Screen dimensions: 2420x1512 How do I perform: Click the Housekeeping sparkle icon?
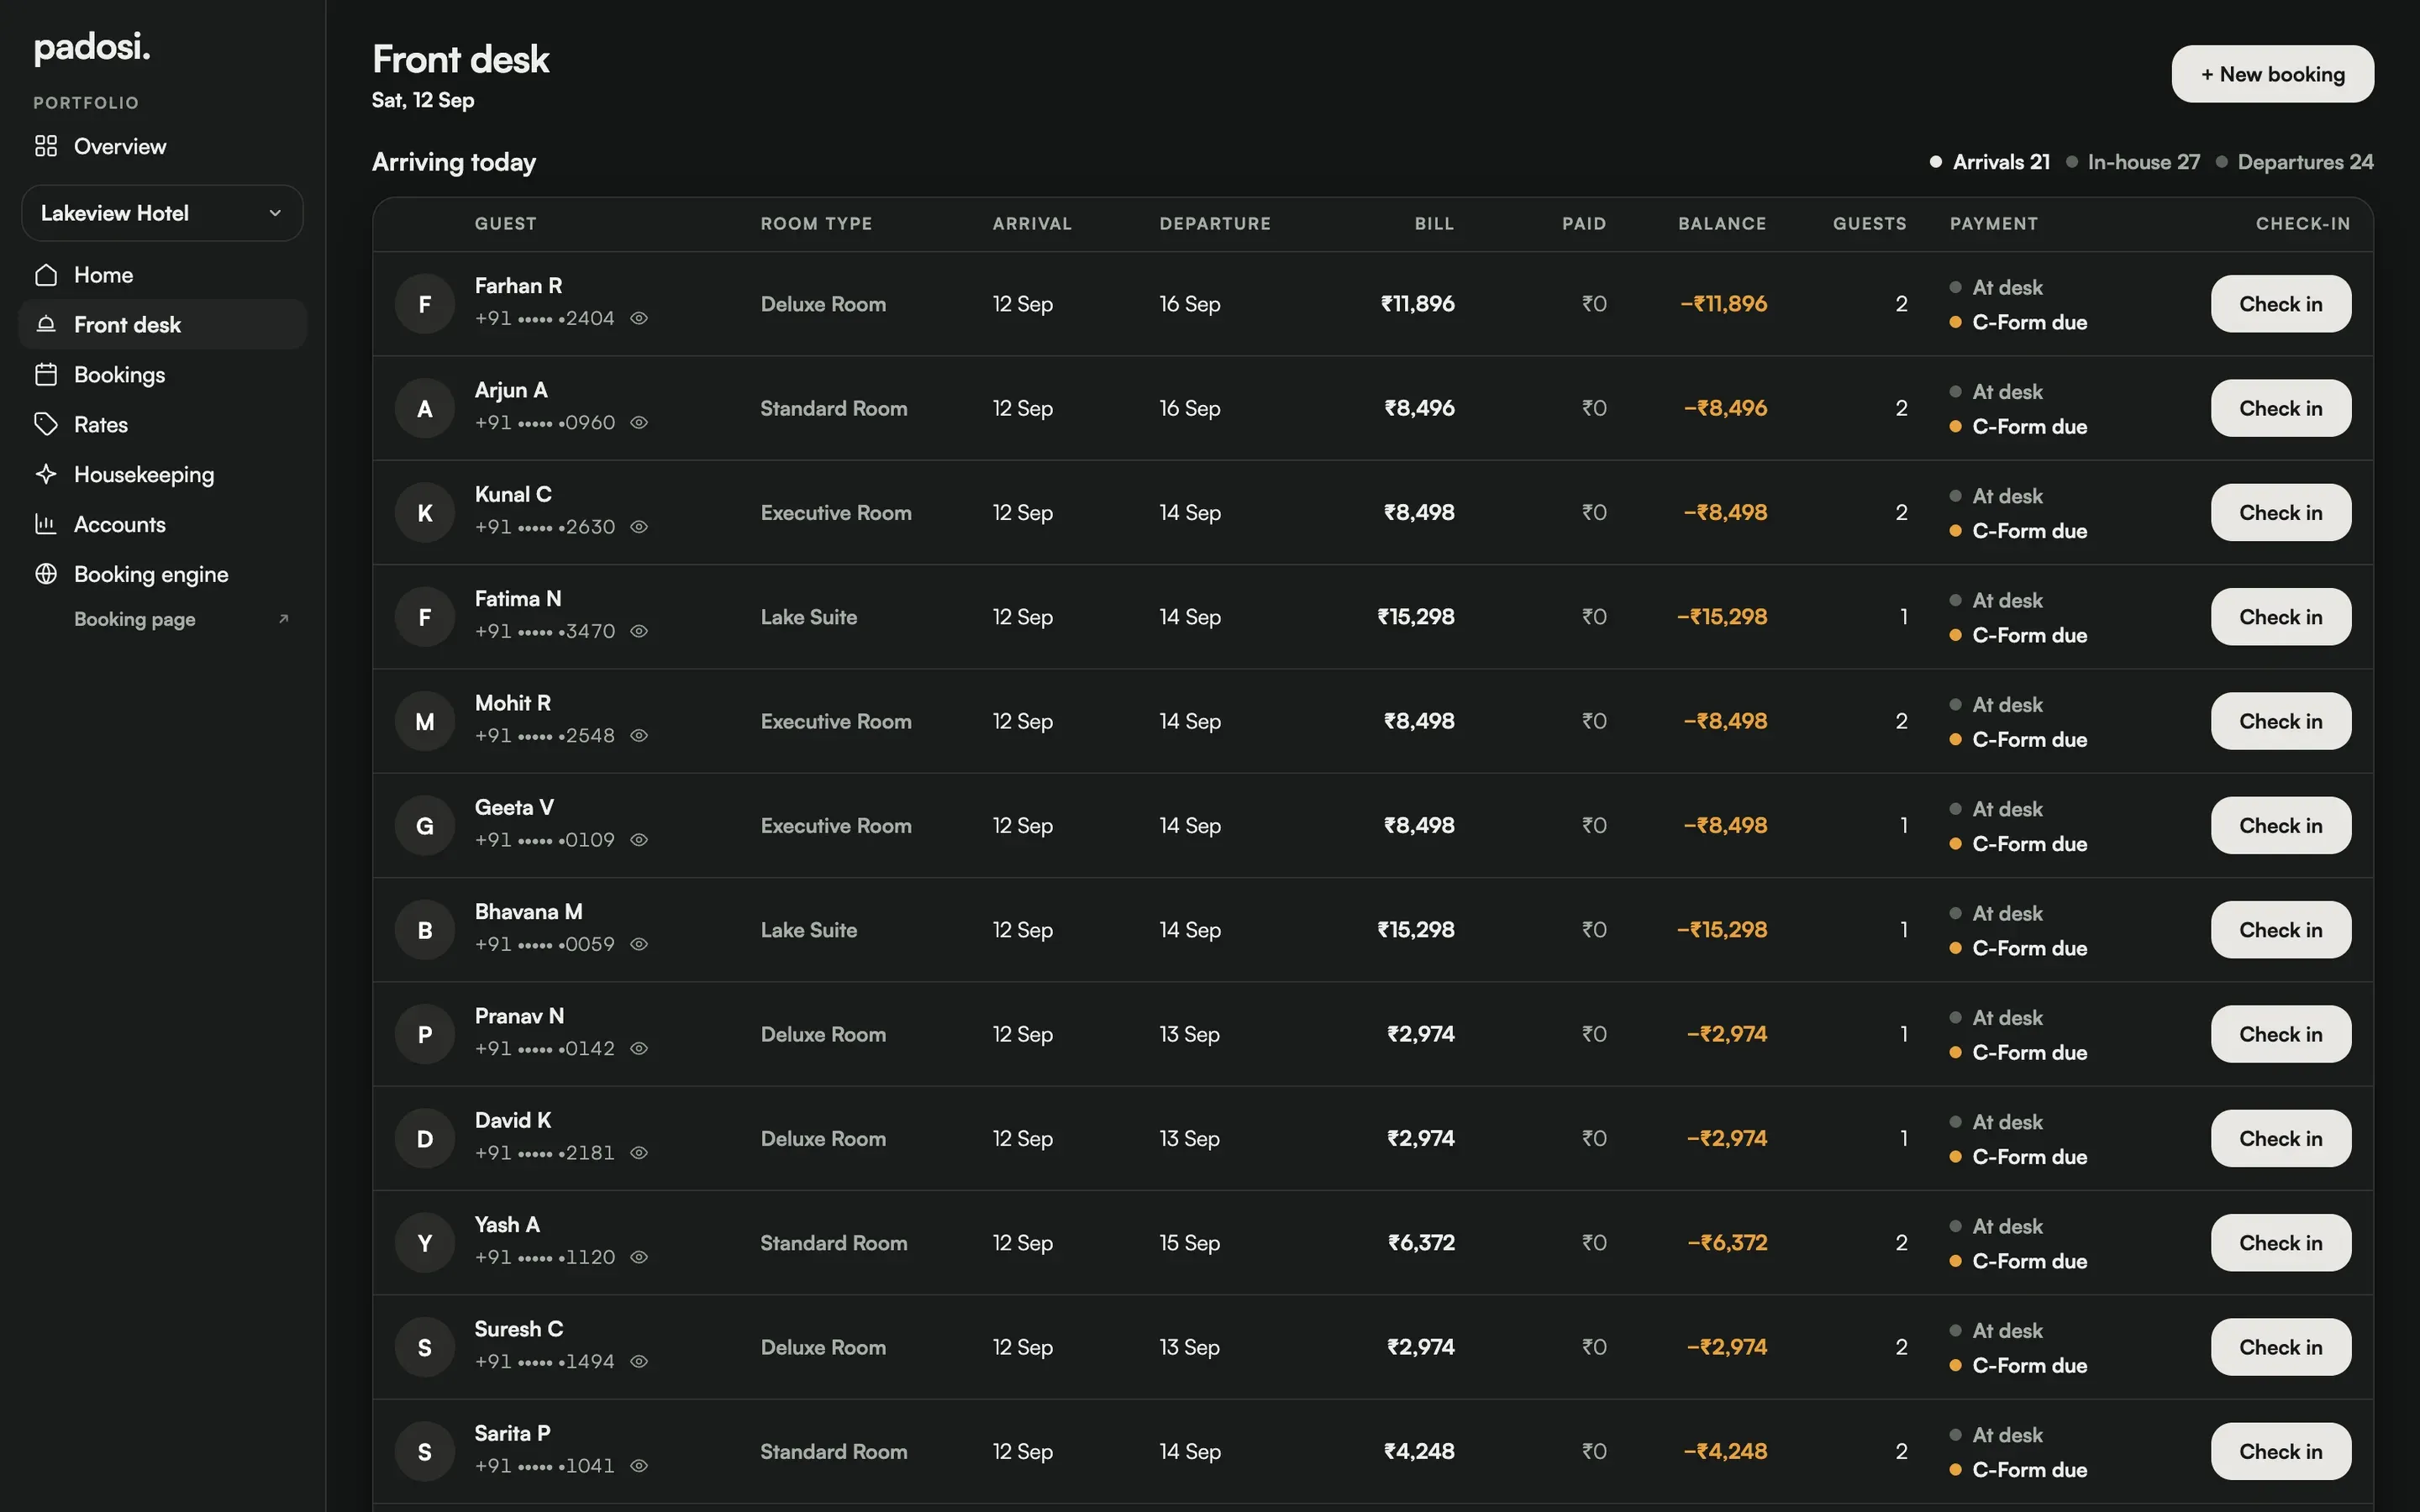[x=46, y=474]
